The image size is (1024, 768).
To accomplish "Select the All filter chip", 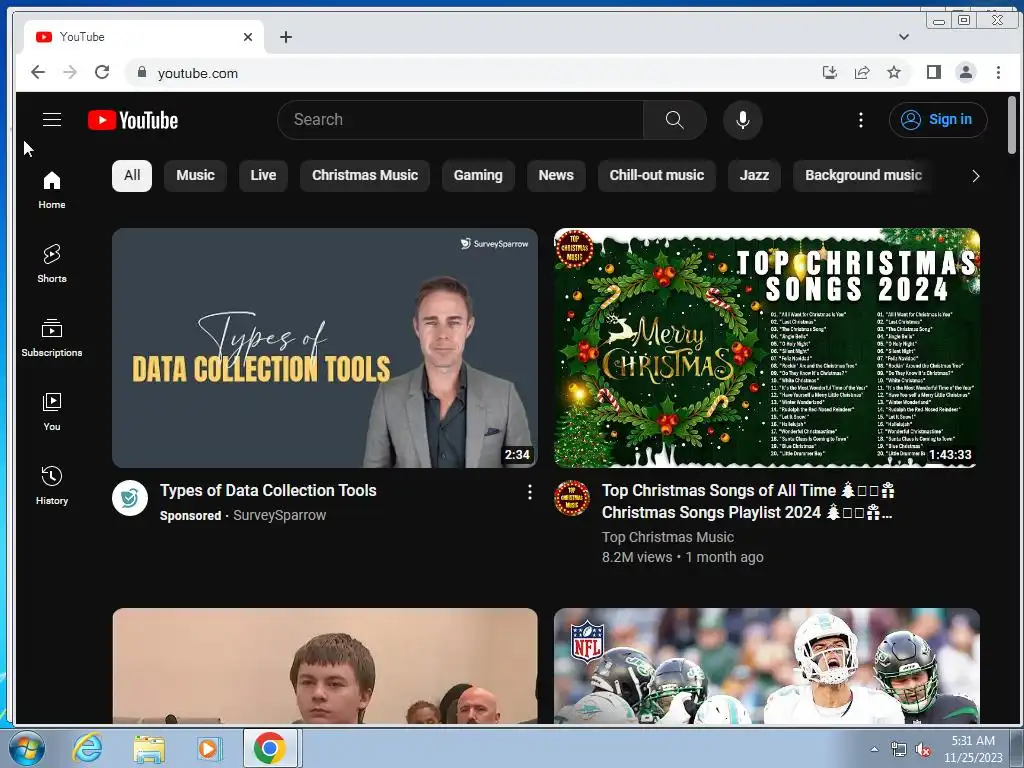I will point(132,176).
